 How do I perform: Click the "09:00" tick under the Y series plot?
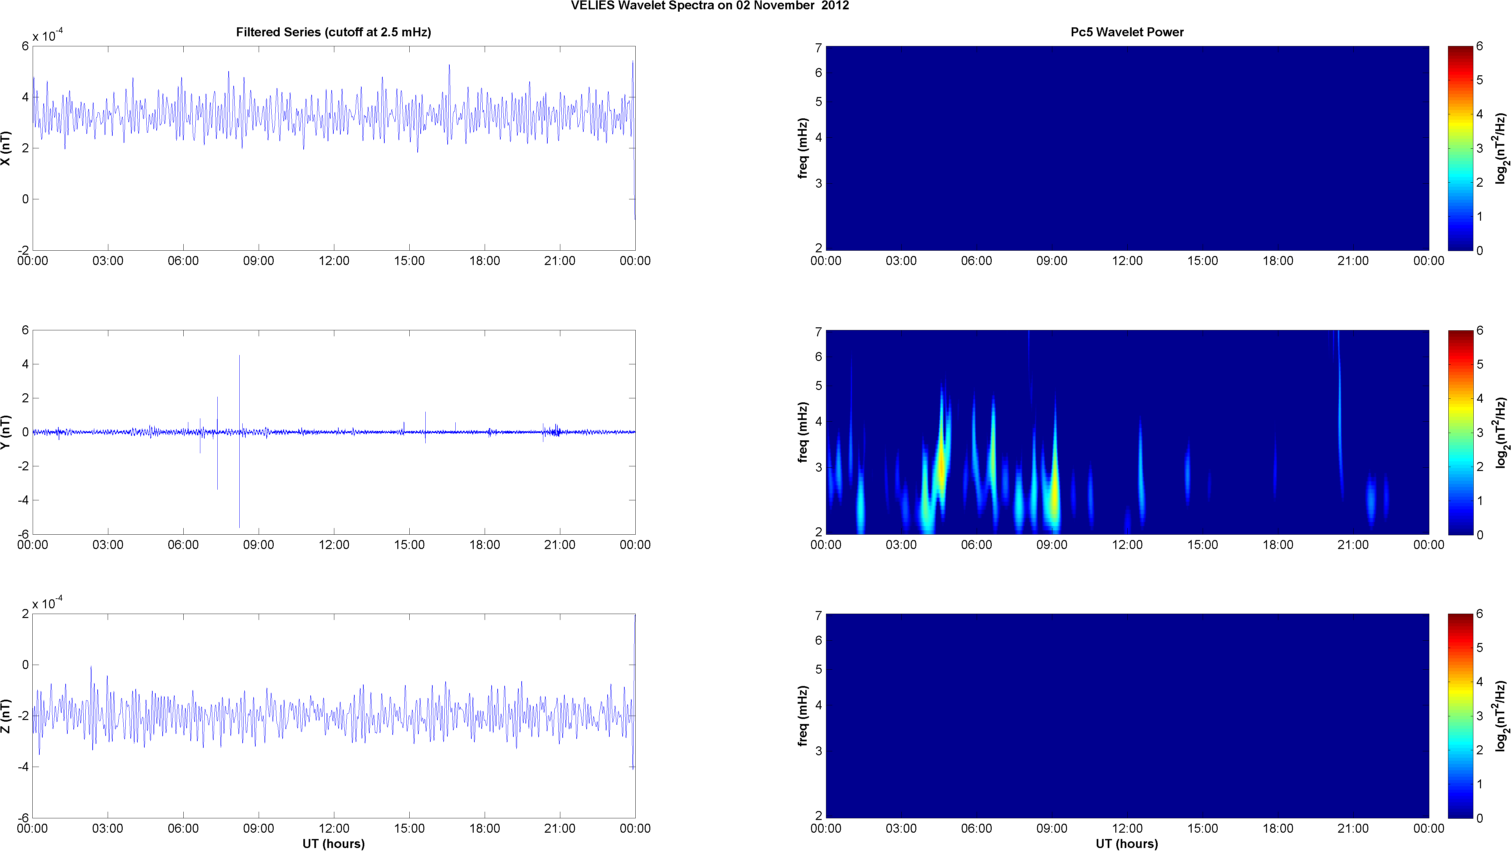click(x=258, y=545)
